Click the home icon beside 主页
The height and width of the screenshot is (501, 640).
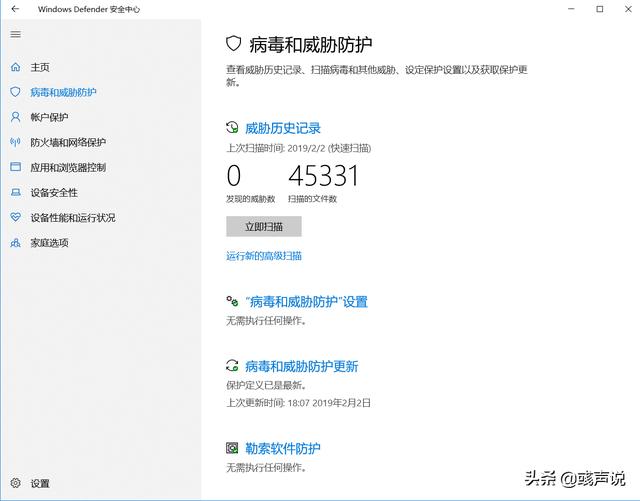tap(16, 67)
